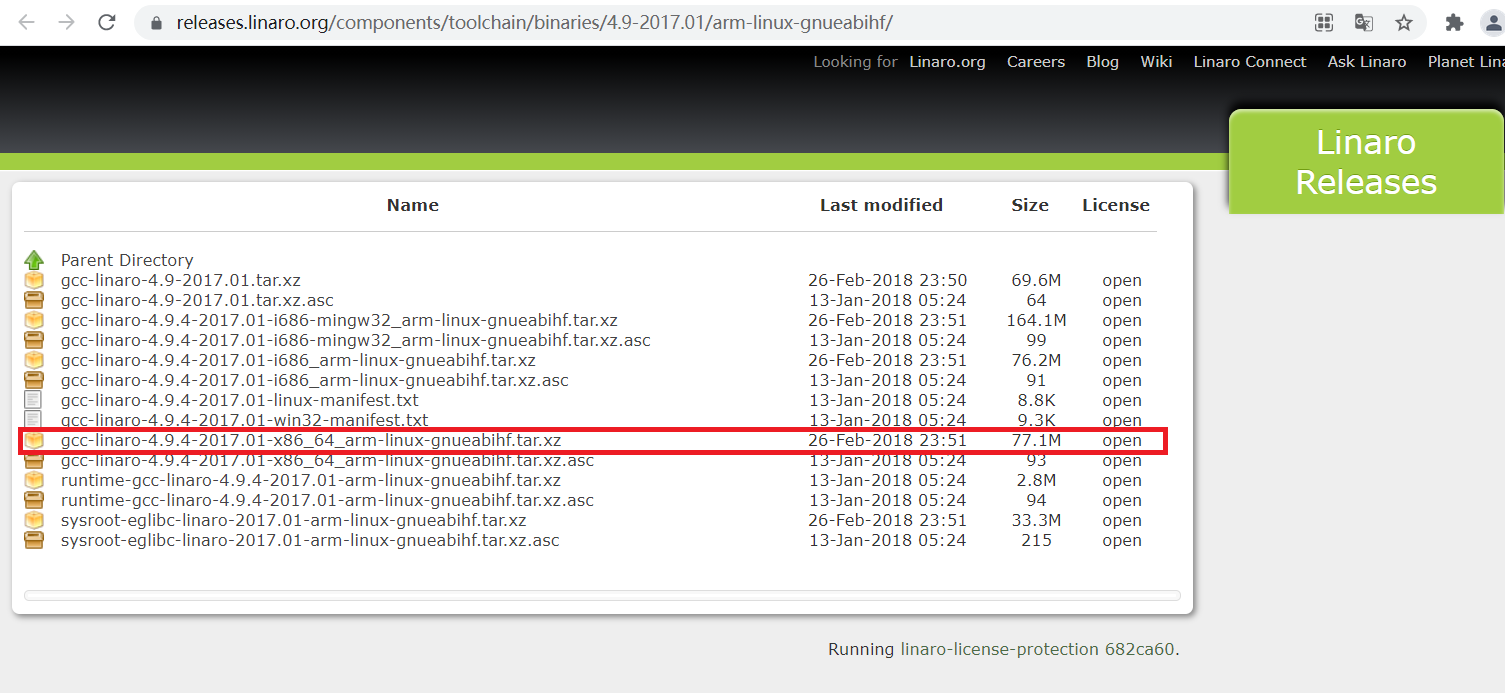Click size value 69.6M in listing
Screen dimensions: 1505x693
[1036, 280]
